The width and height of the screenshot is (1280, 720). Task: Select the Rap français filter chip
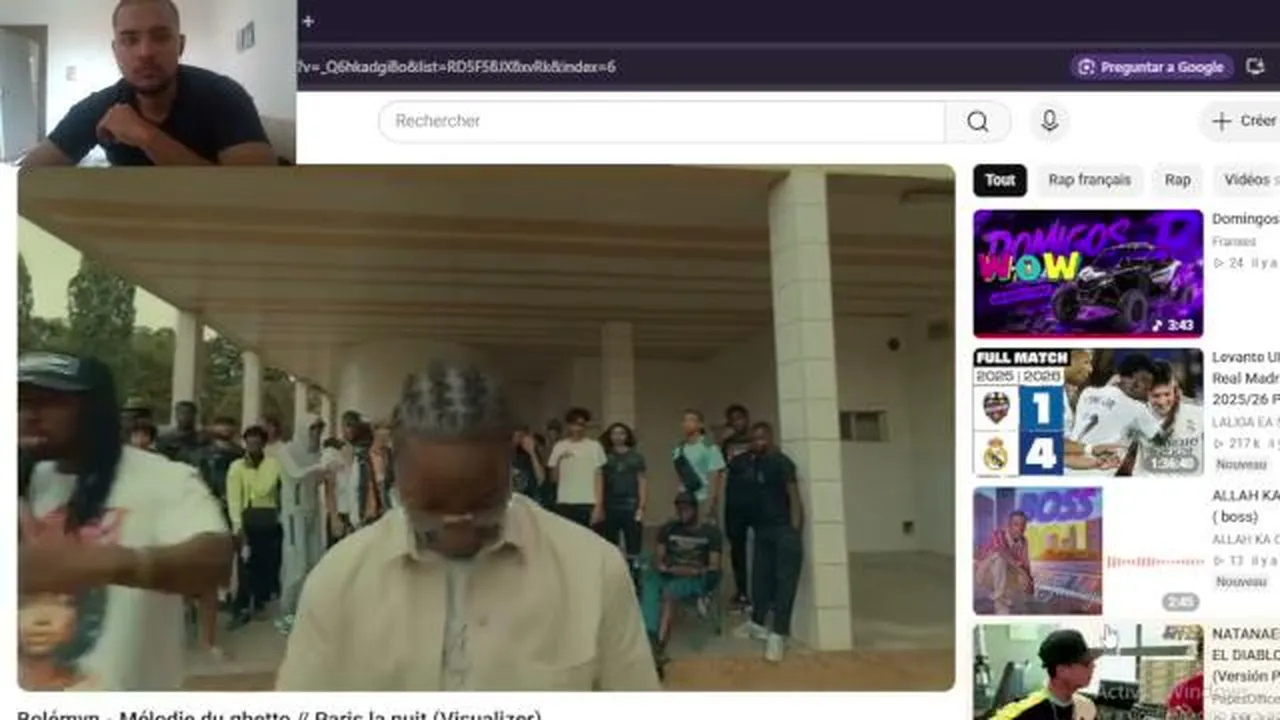(x=1089, y=180)
